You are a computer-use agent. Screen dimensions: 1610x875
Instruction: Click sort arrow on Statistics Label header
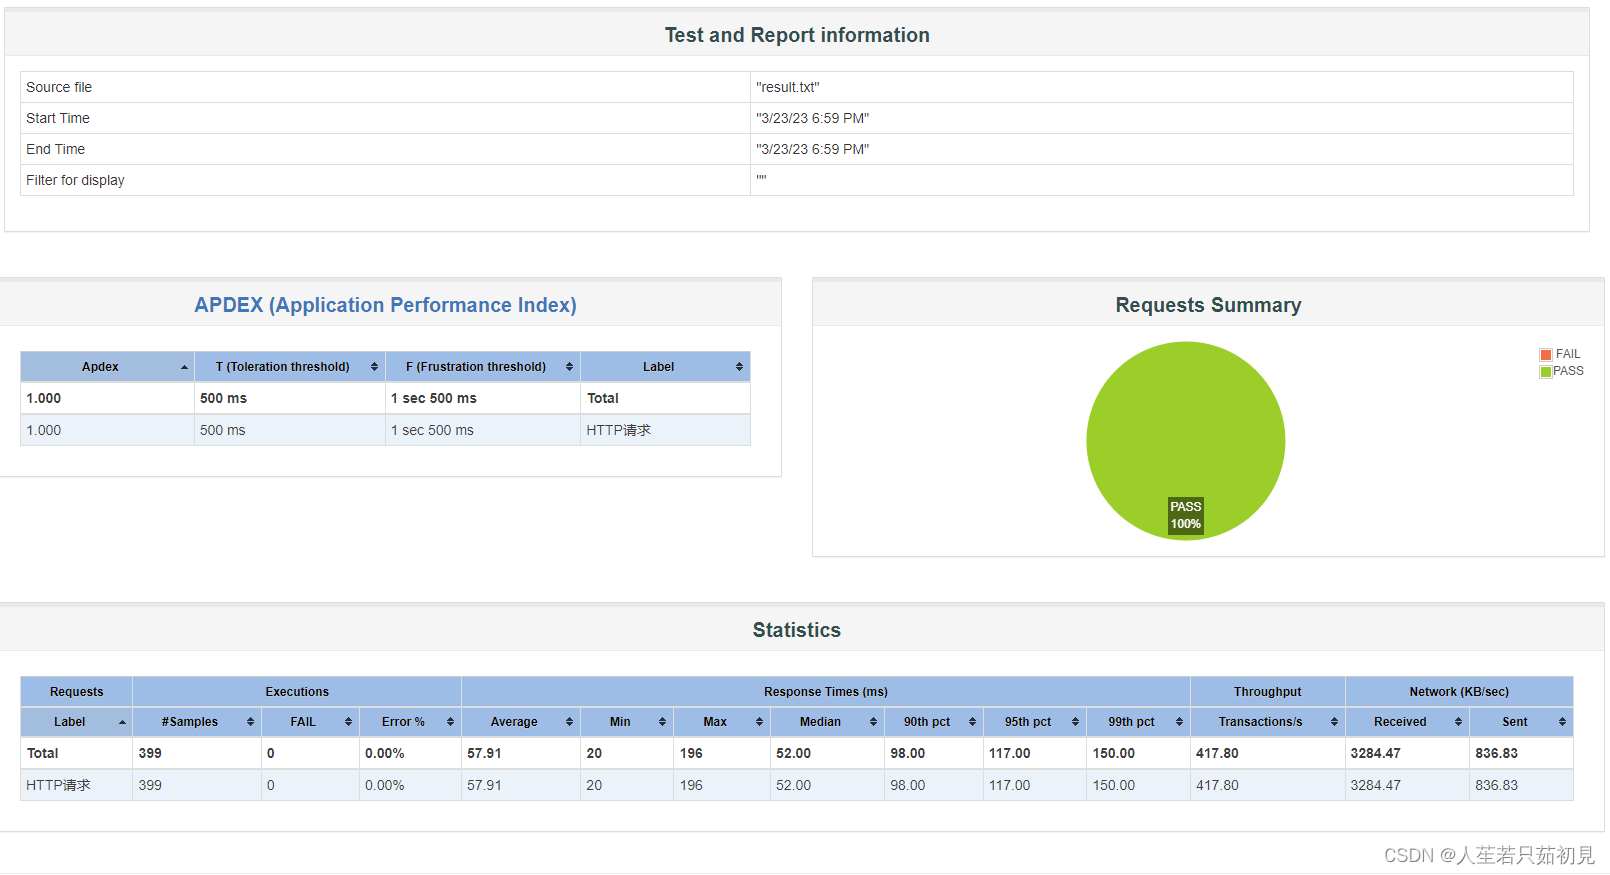tap(122, 722)
